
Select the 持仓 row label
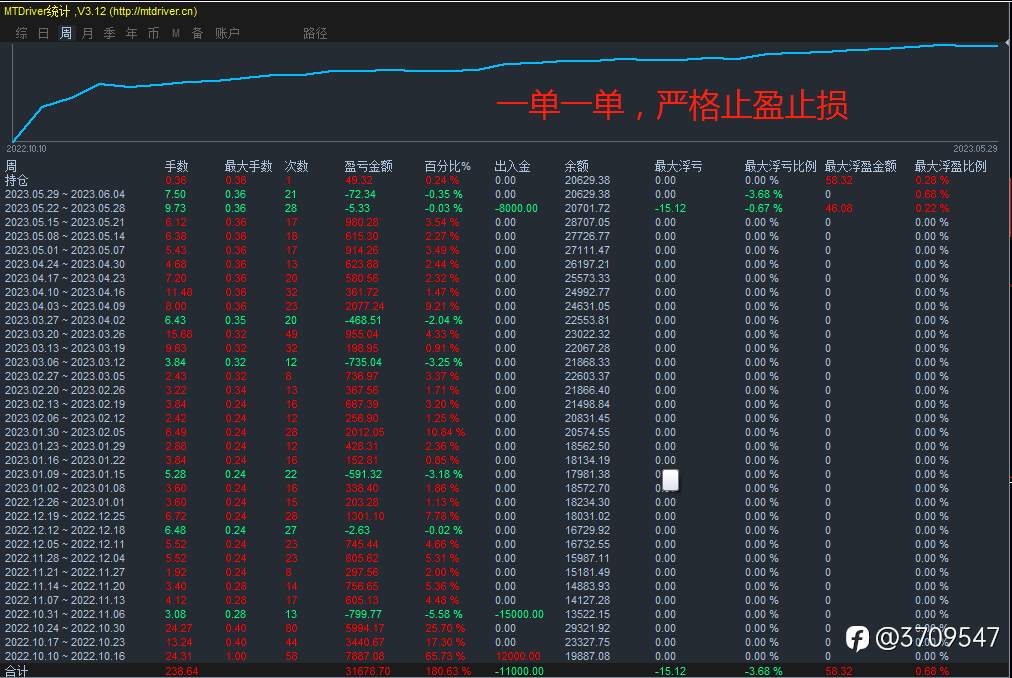point(16,180)
